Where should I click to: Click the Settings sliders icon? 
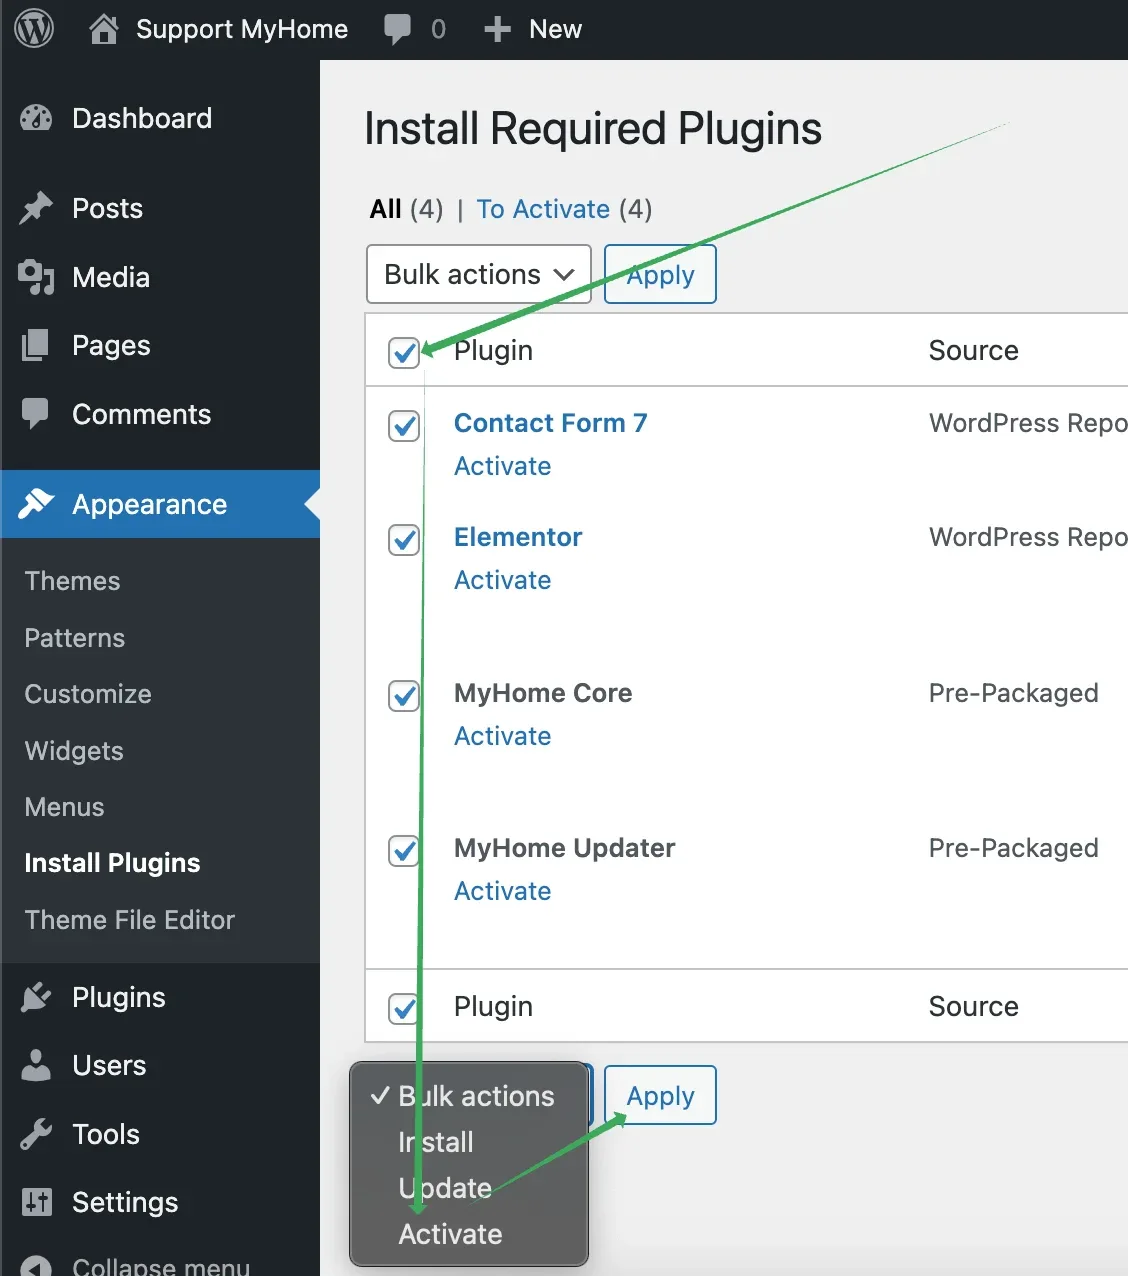click(37, 1202)
